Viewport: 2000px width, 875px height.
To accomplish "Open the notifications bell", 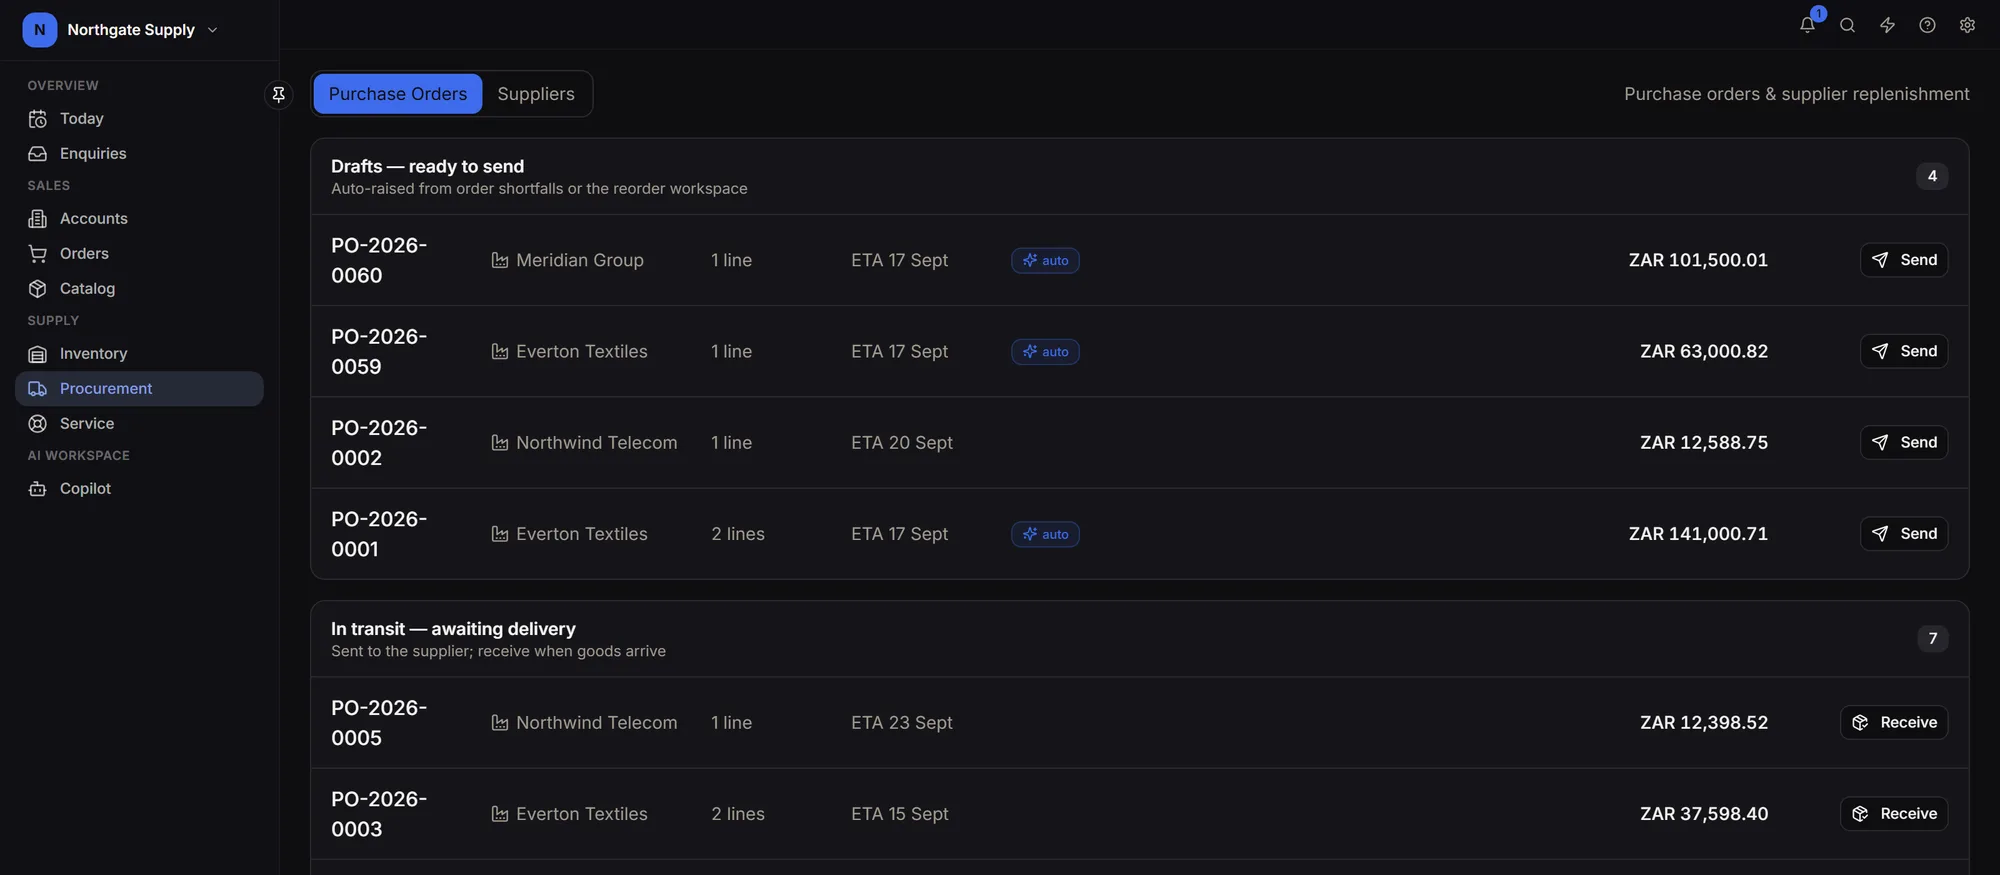I will (1807, 25).
